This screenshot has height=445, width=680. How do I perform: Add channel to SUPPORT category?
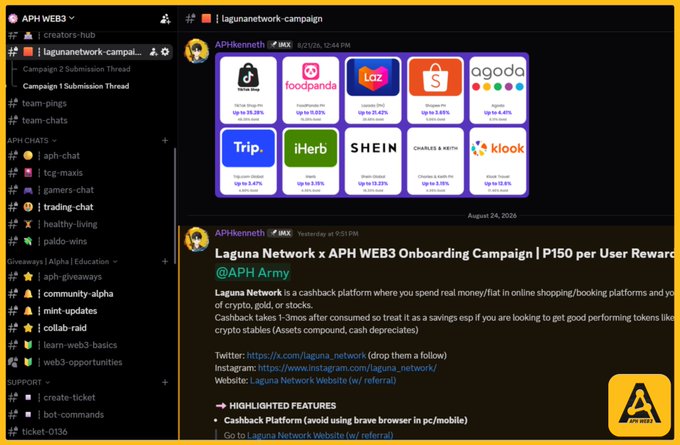click(165, 383)
